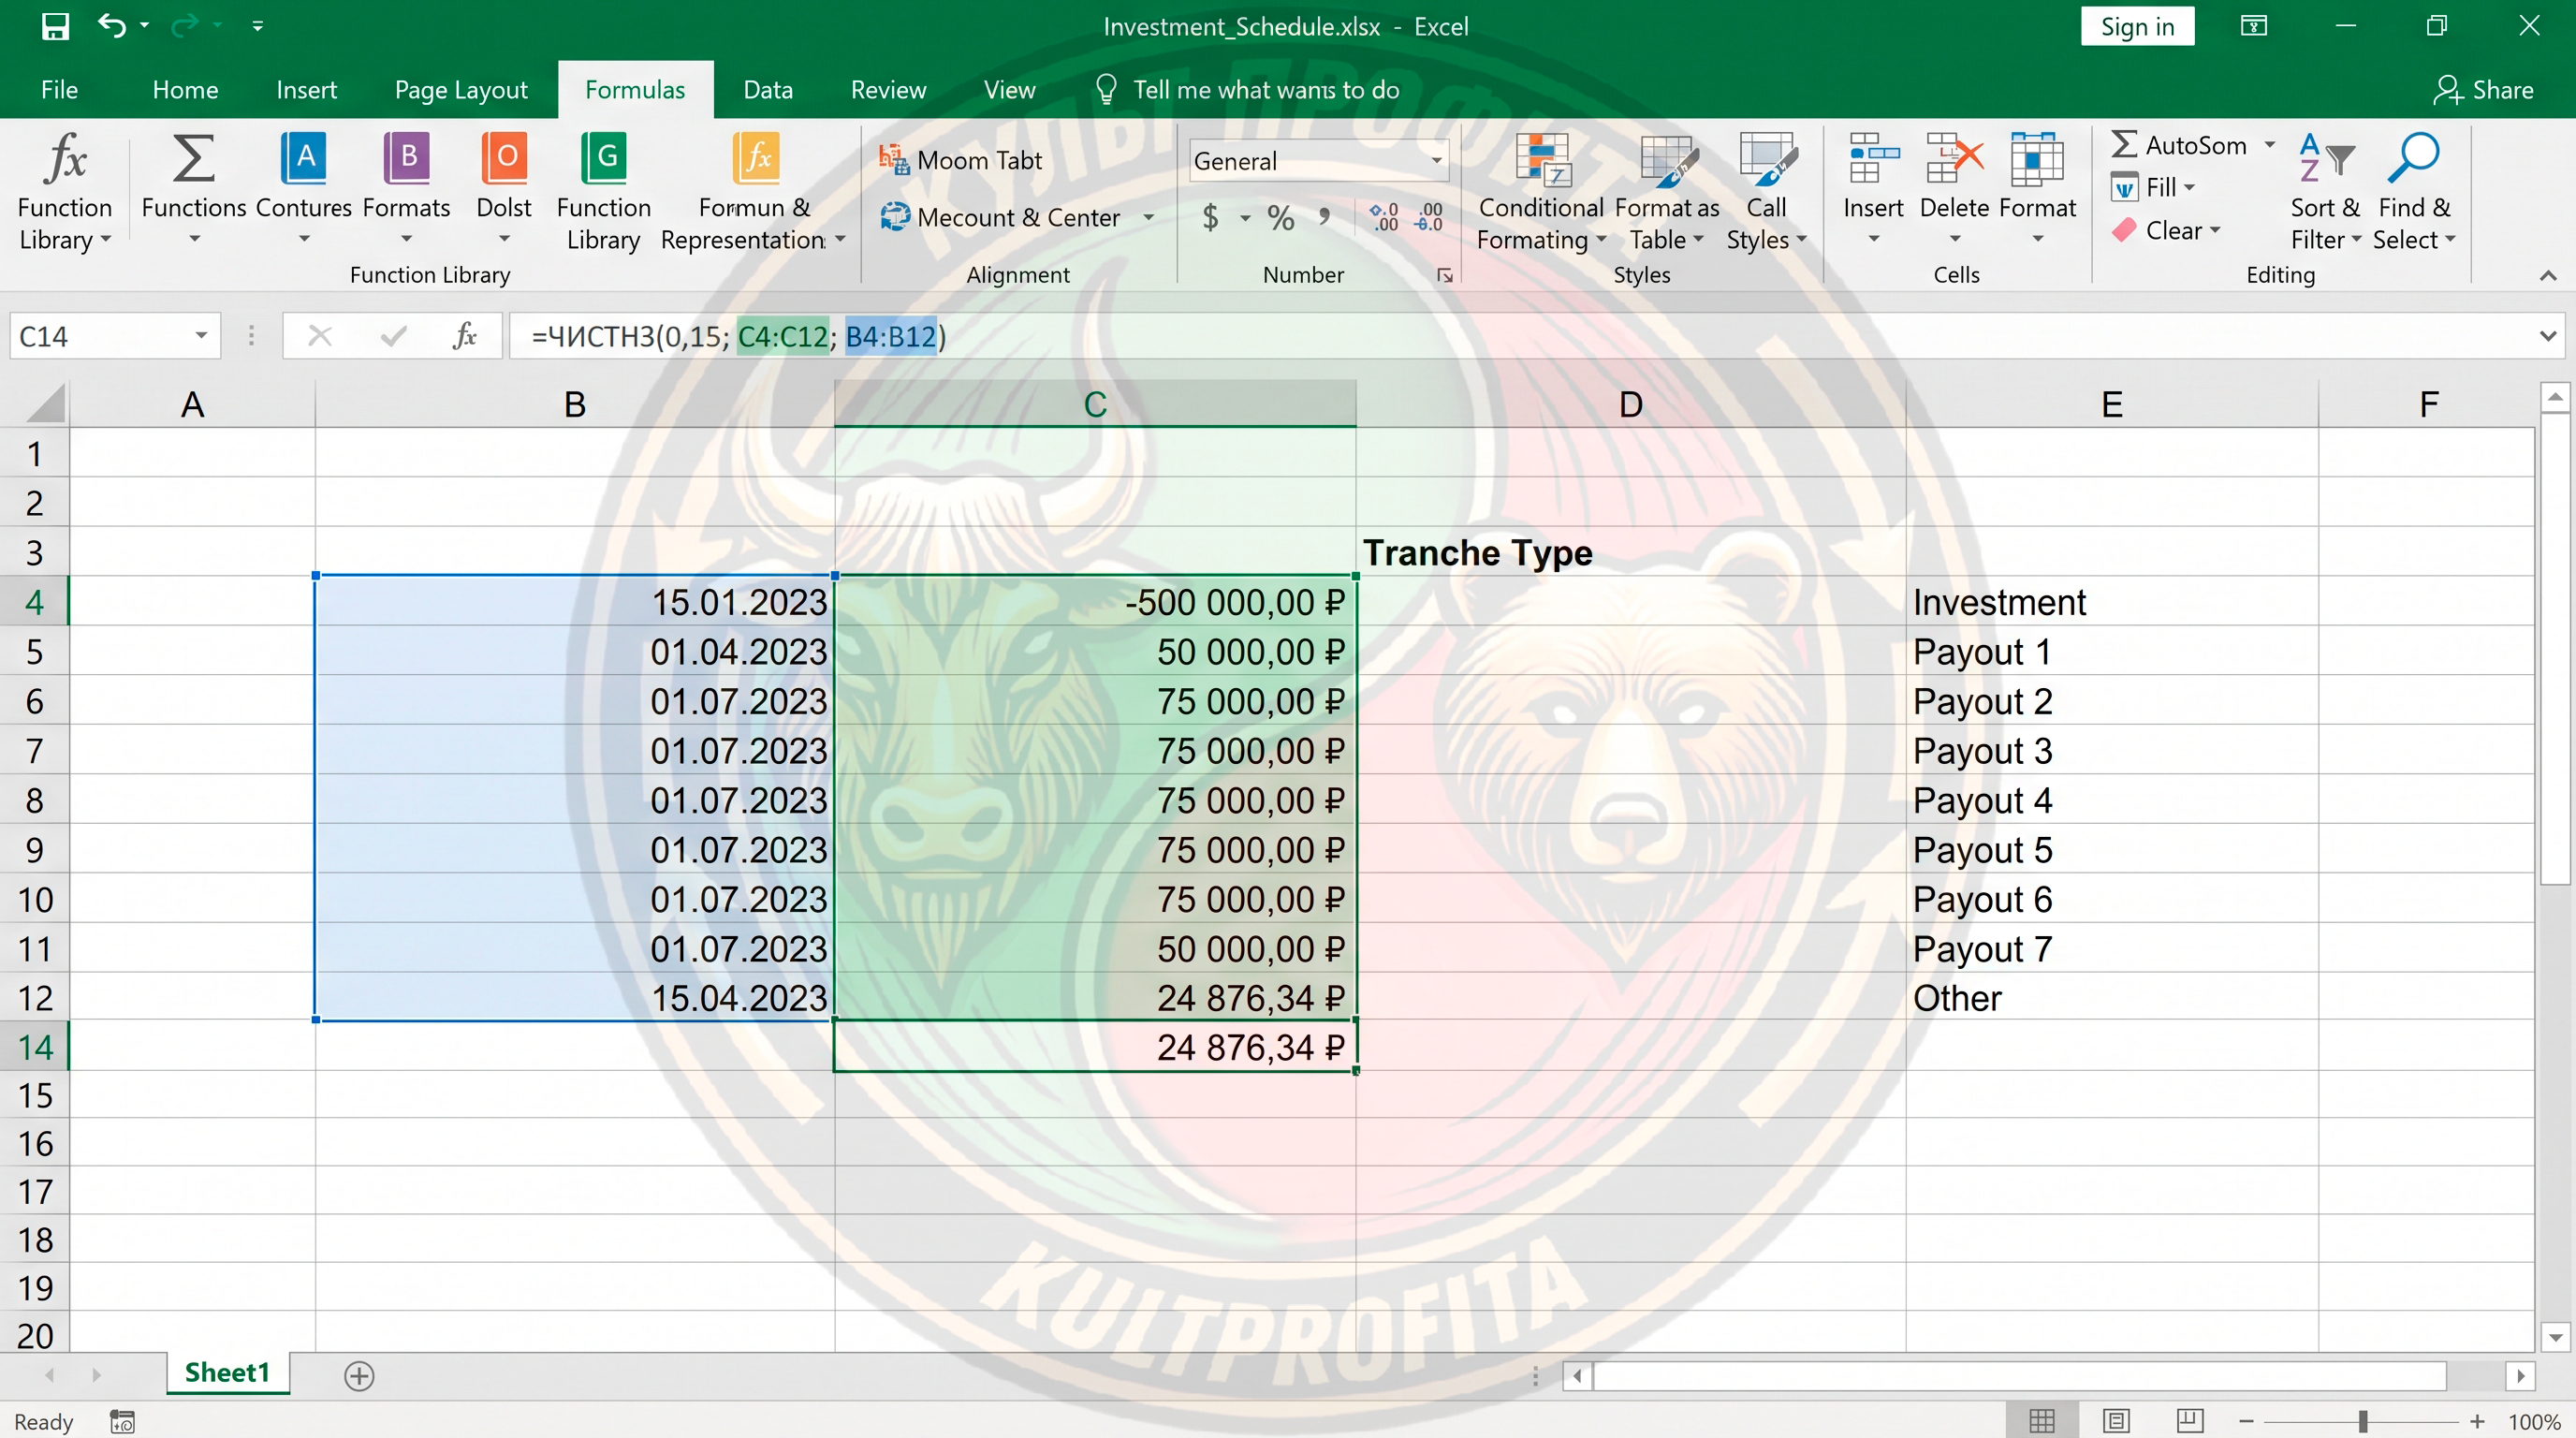Click the Sort & Filter icon

(x=2325, y=158)
